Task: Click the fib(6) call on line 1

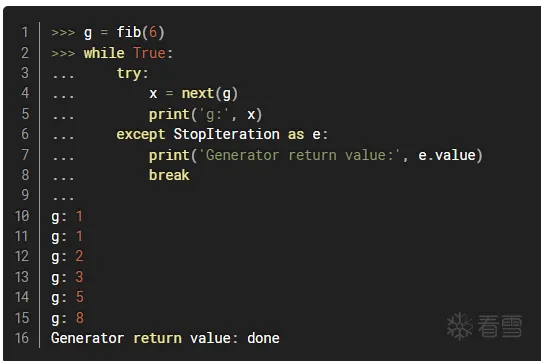Action: click(x=140, y=32)
